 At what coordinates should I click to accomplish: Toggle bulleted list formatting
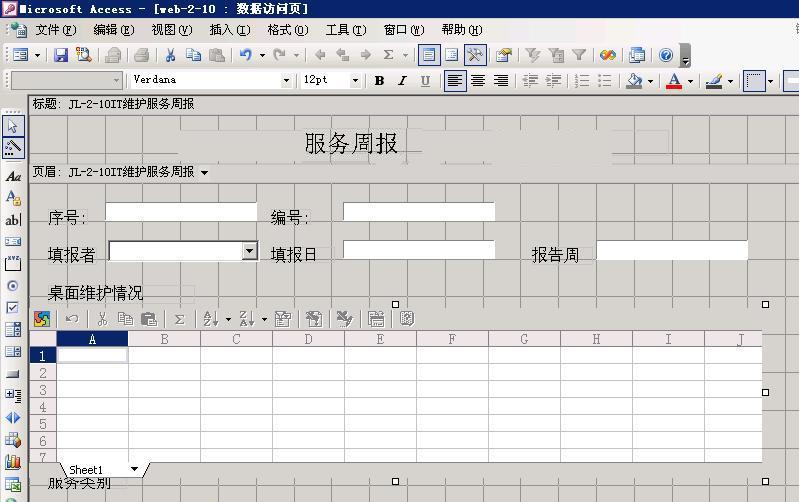pyautogui.click(x=604, y=81)
